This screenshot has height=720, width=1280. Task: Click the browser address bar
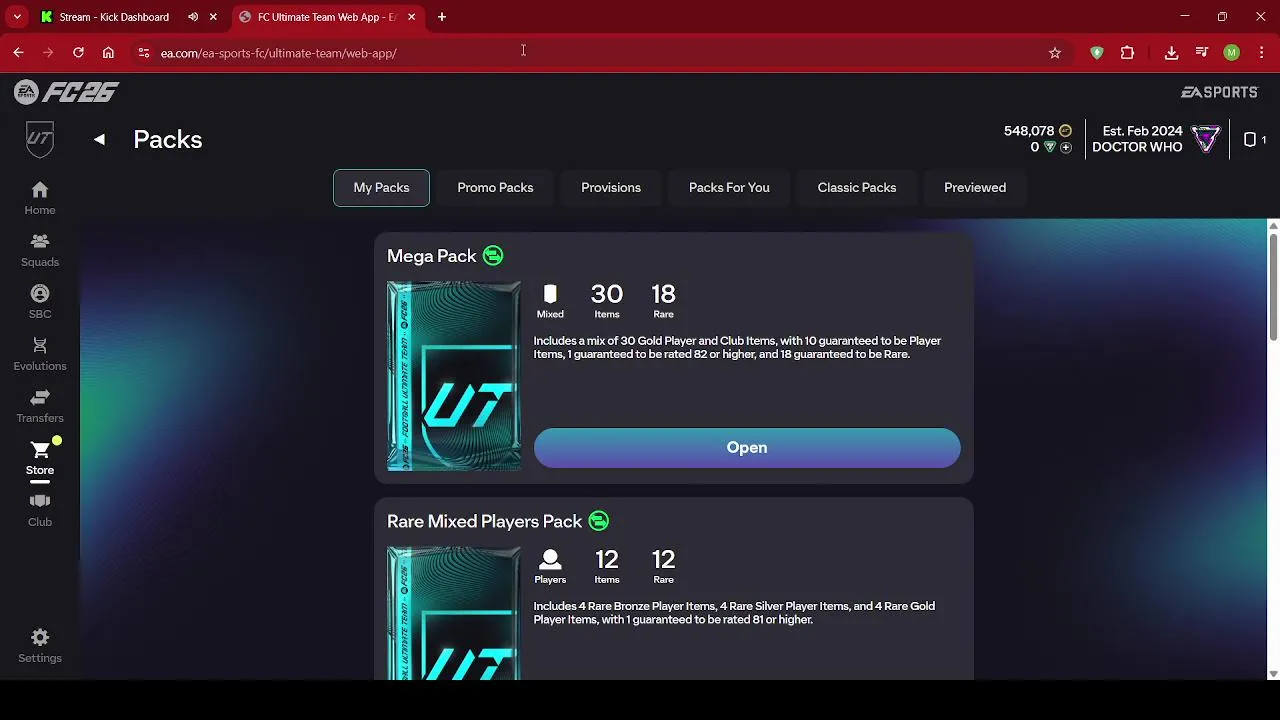pos(600,53)
